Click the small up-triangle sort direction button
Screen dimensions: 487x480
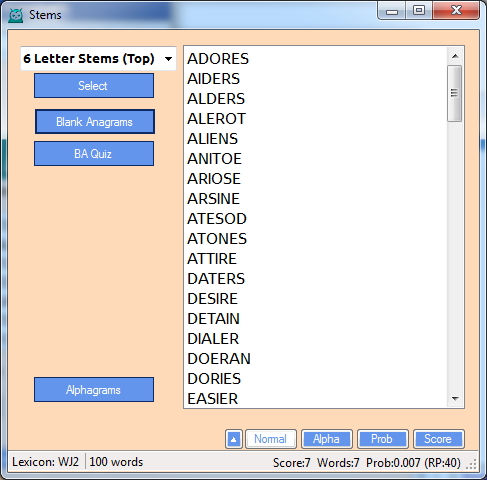pos(234,439)
